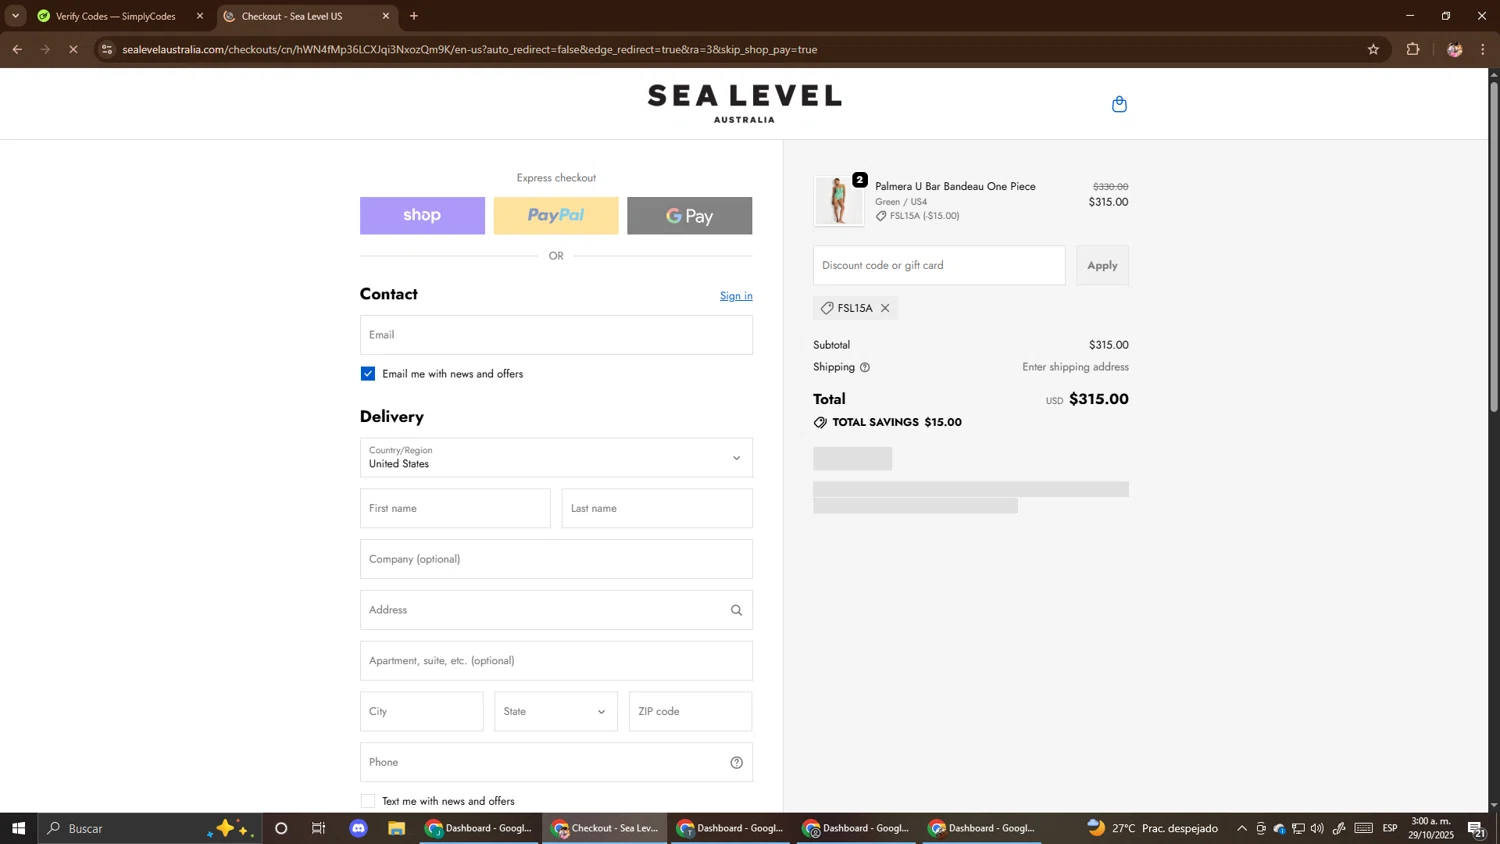Show hidden system tray icons
The width and height of the screenshot is (1500, 844).
(1242, 828)
